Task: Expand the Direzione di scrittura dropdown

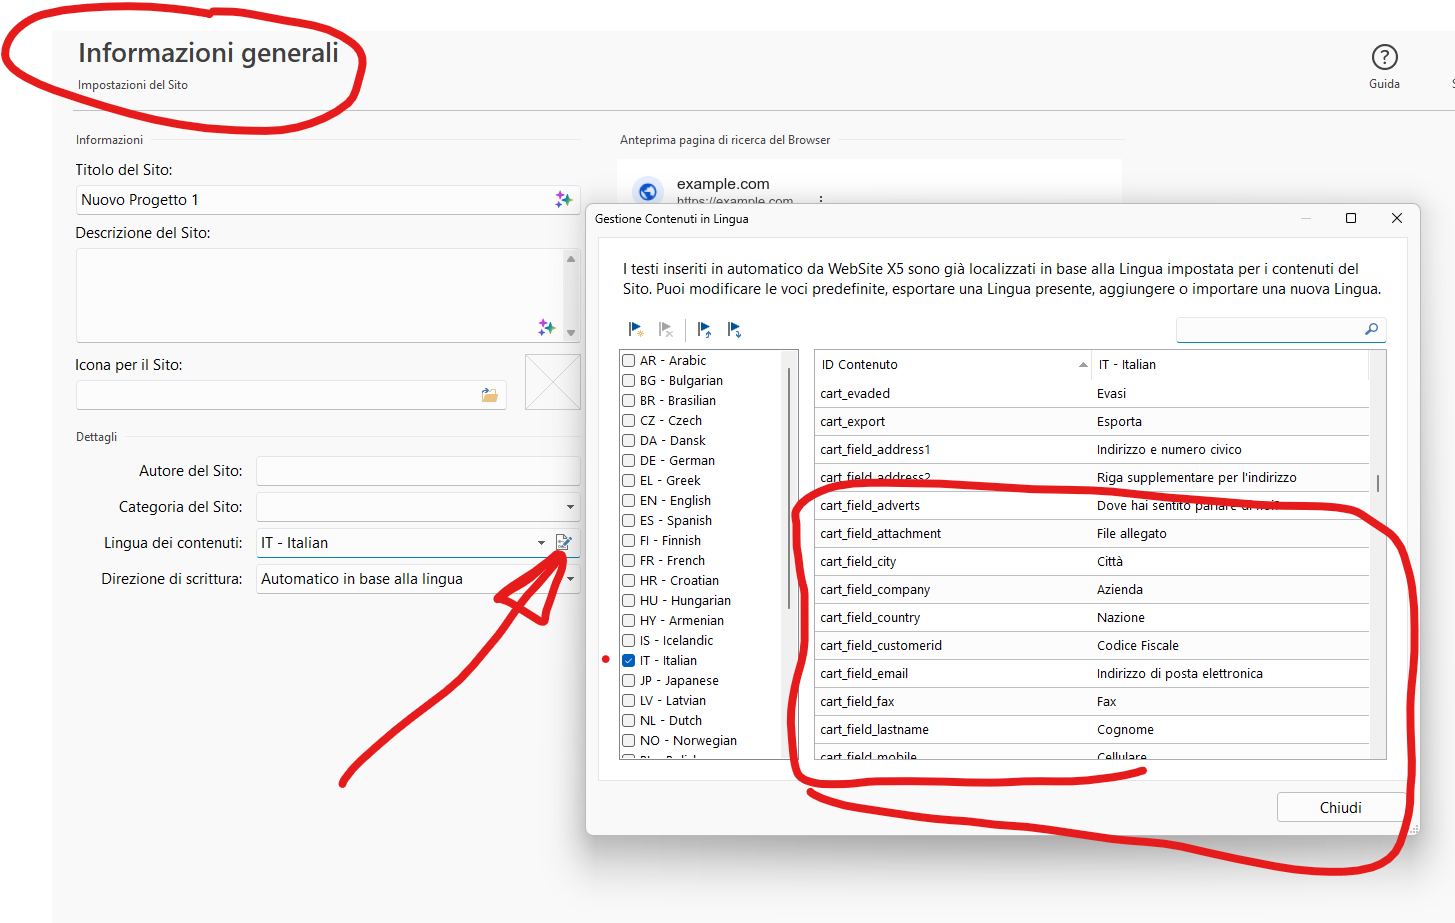Action: coord(570,579)
